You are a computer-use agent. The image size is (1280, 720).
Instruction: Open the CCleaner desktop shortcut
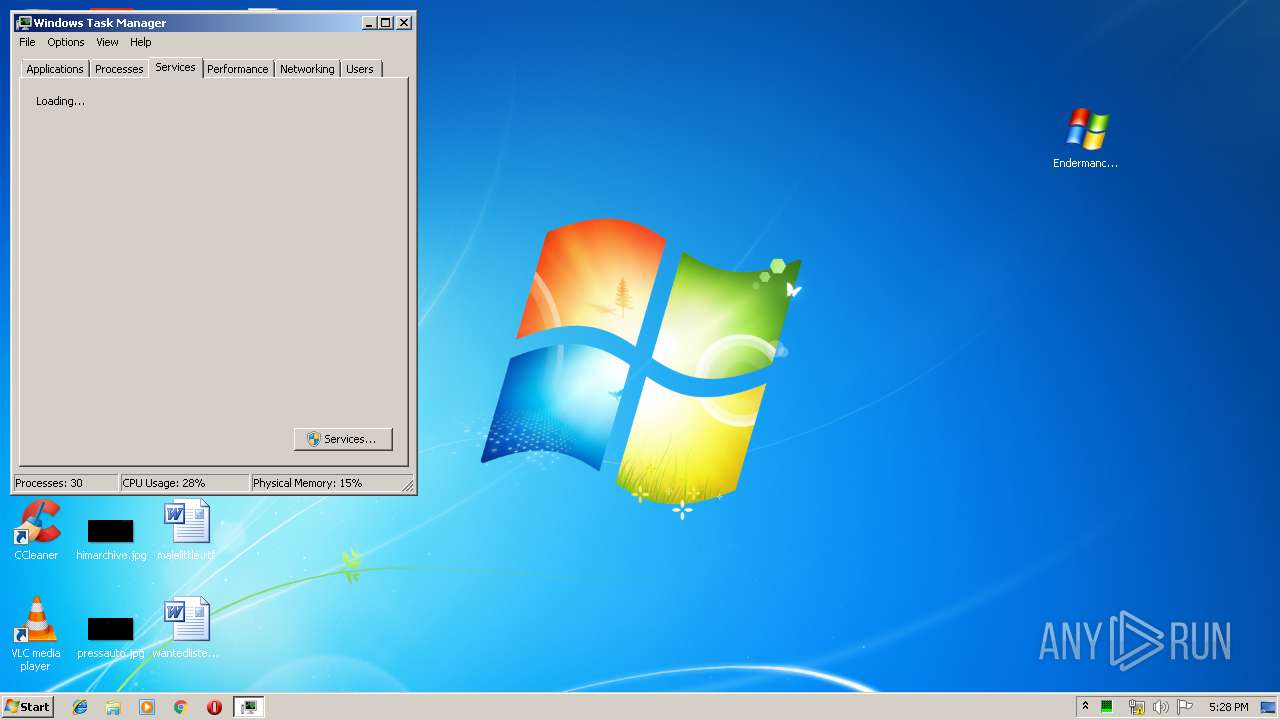pyautogui.click(x=37, y=530)
